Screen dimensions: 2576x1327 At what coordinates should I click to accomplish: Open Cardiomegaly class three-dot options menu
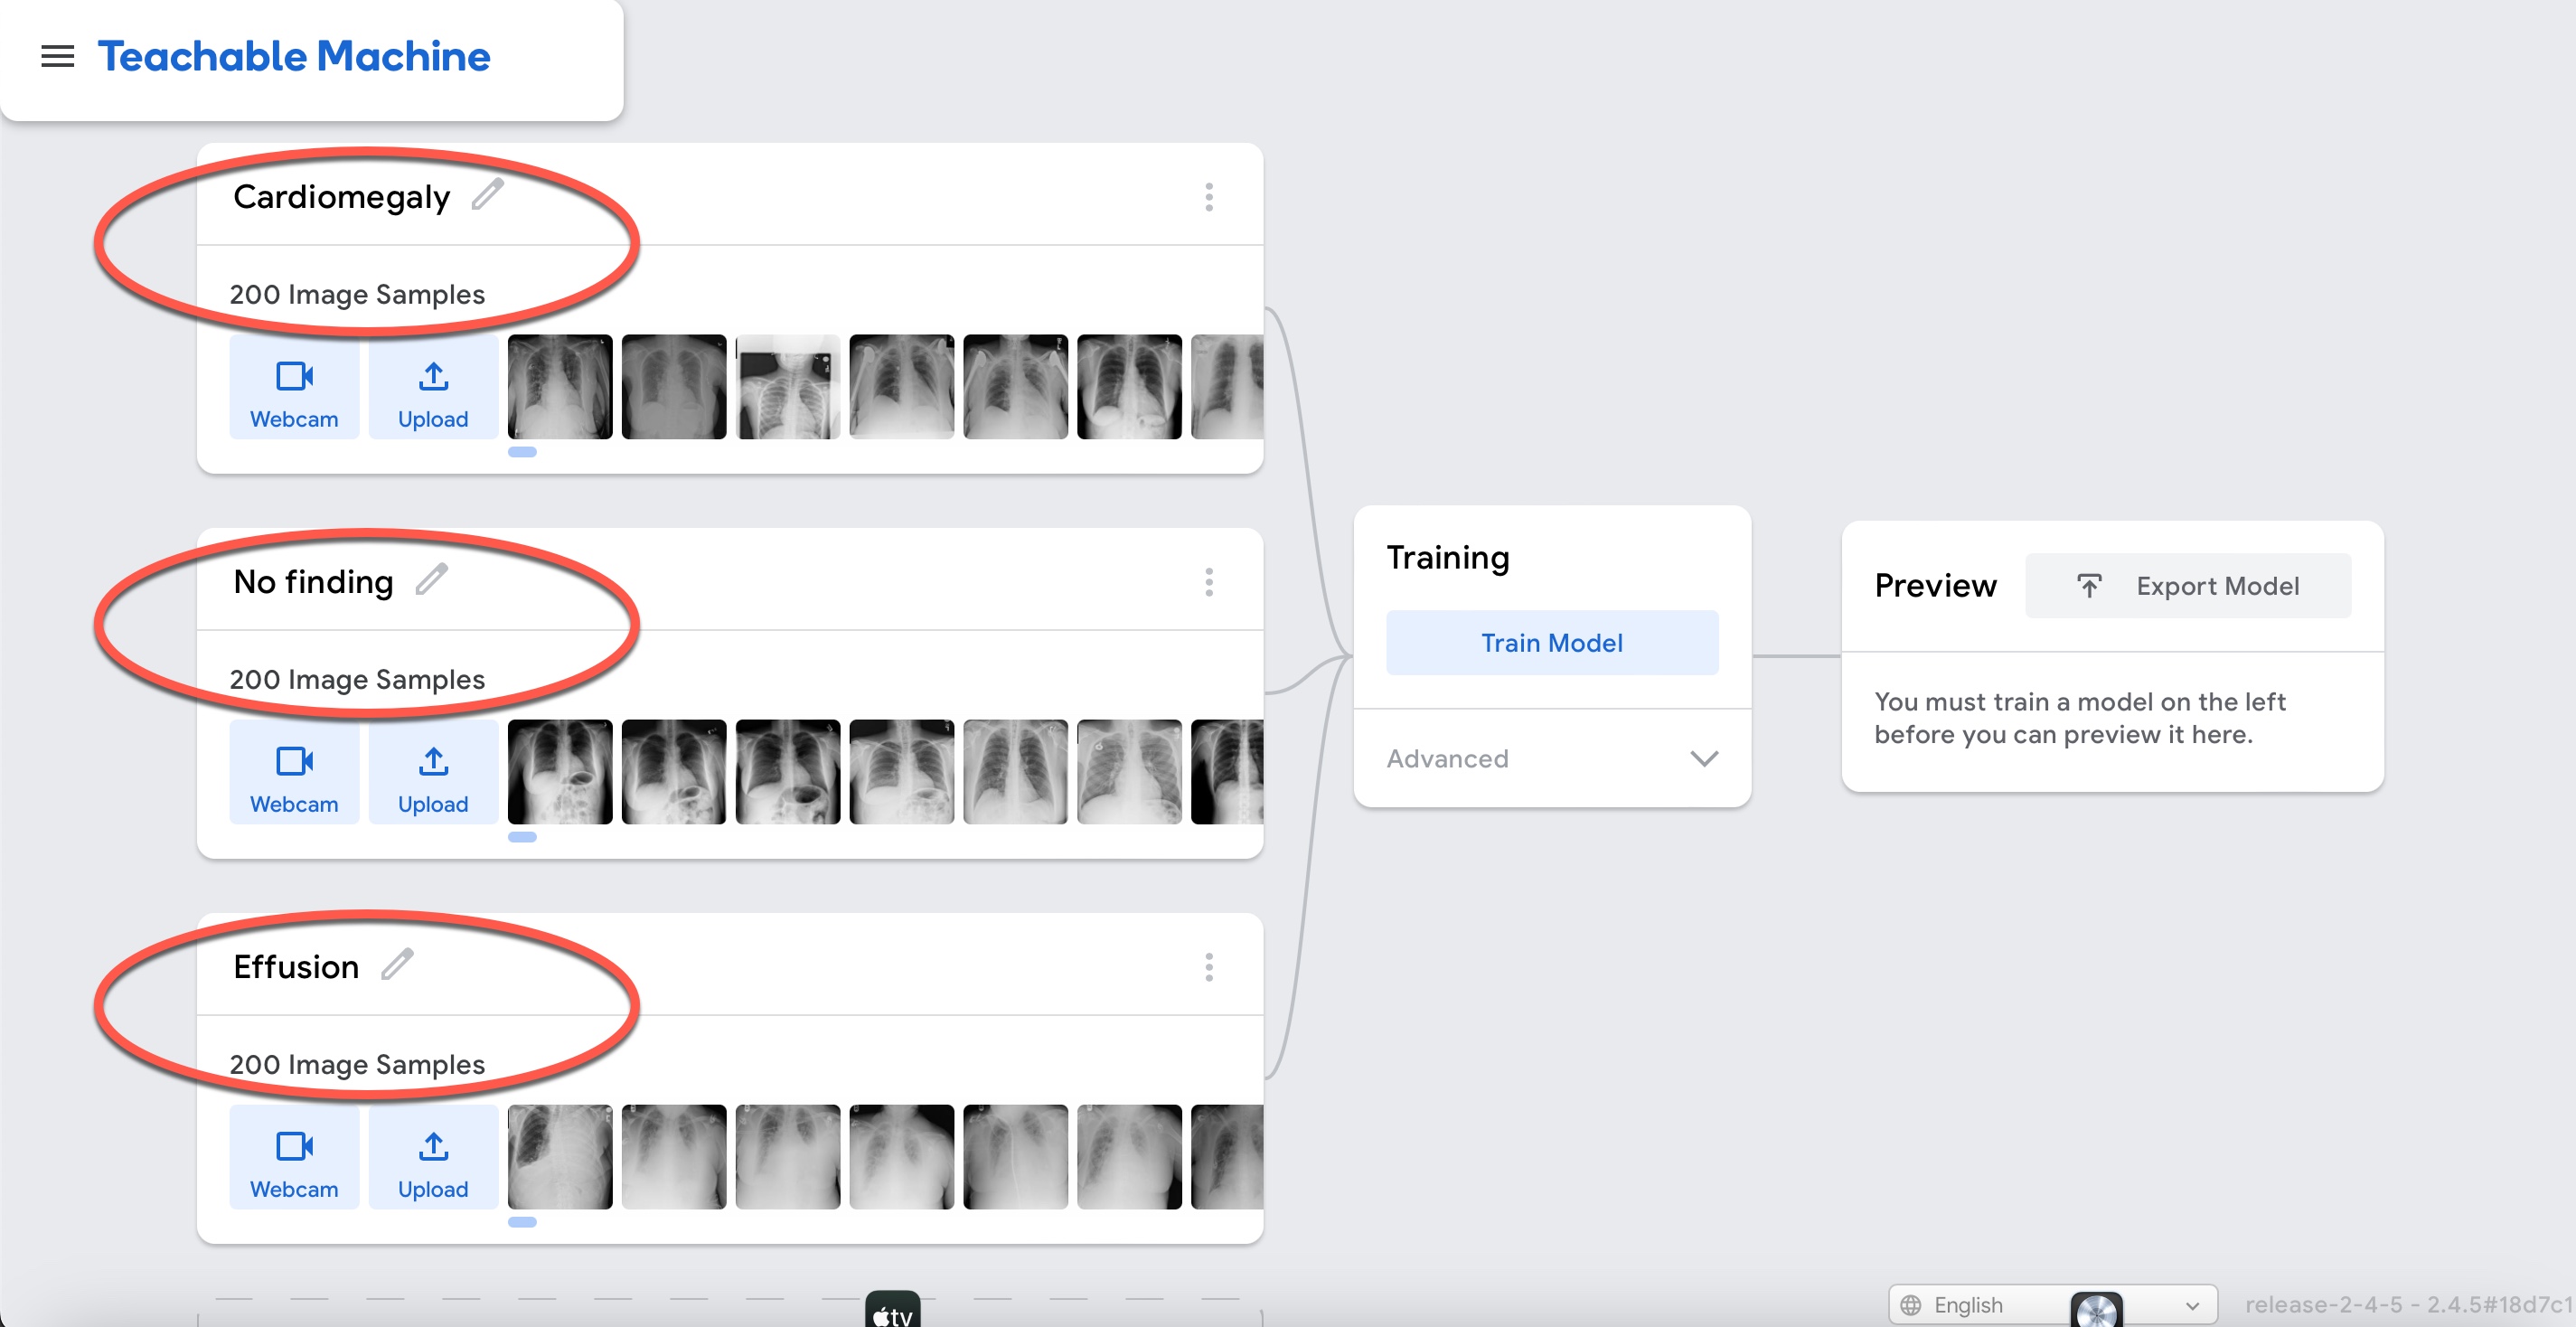(1208, 197)
